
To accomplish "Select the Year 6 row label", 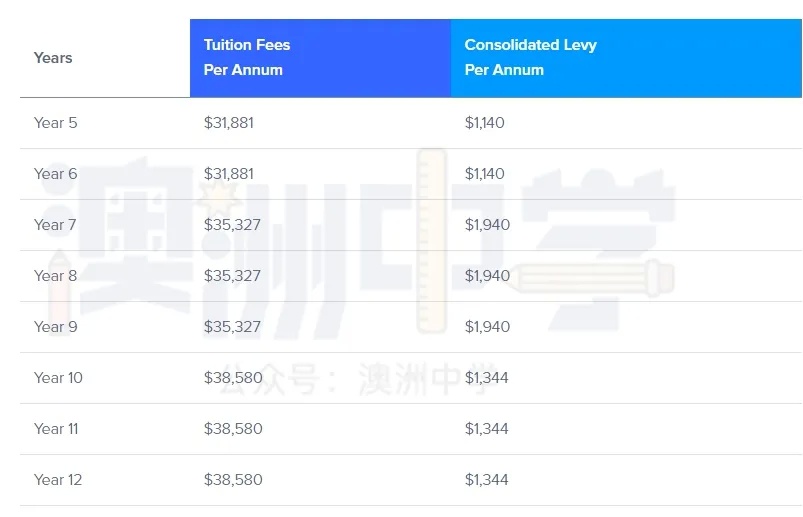I will click(x=55, y=174).
